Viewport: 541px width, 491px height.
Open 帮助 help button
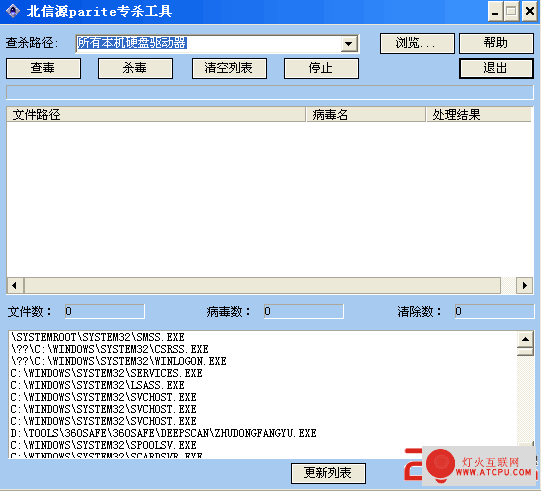tap(496, 43)
